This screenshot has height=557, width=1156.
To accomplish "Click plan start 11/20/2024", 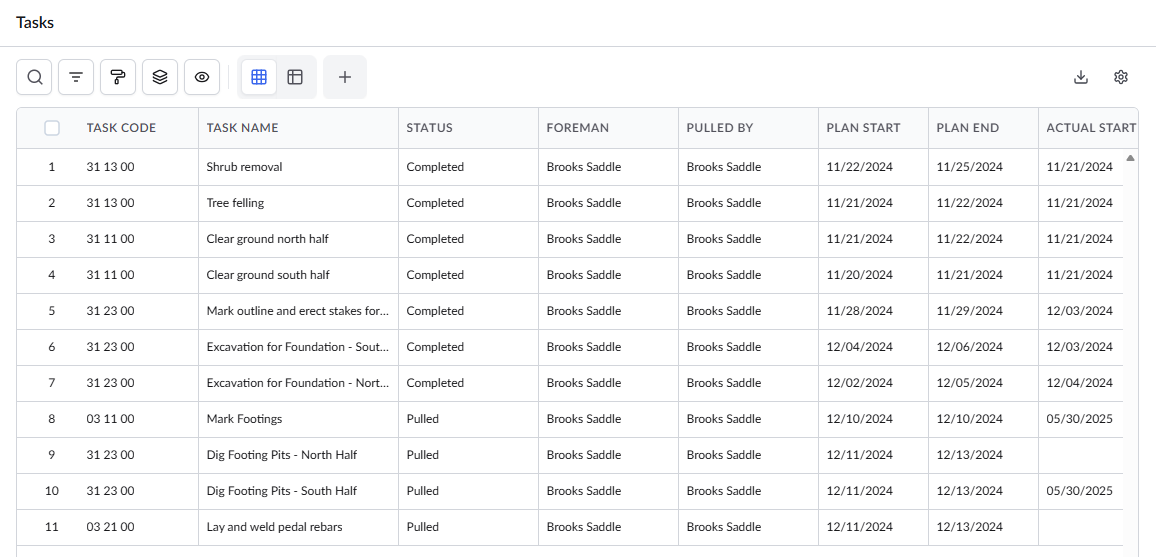I will coord(860,275).
